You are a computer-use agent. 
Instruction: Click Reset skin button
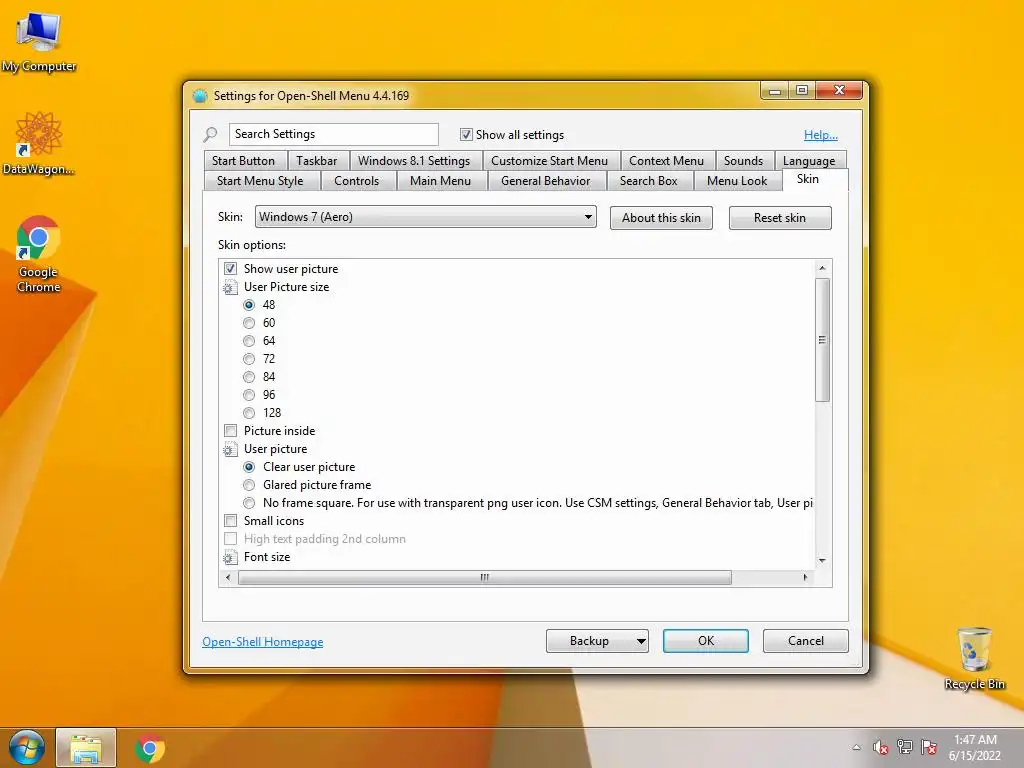click(x=780, y=218)
